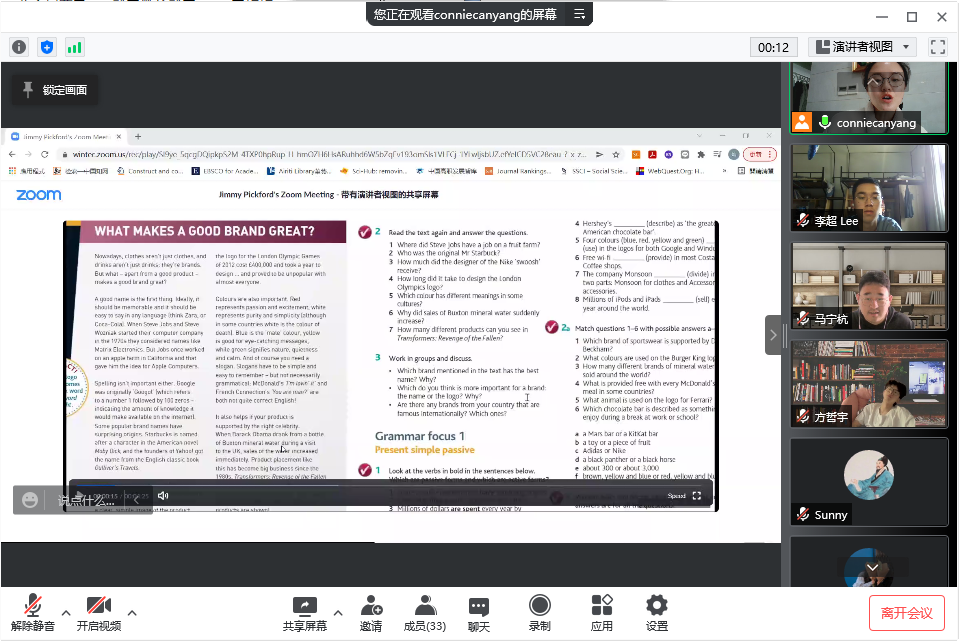Open screen share options menu at top
This screenshot has width=962, height=641.
[x=578, y=14]
